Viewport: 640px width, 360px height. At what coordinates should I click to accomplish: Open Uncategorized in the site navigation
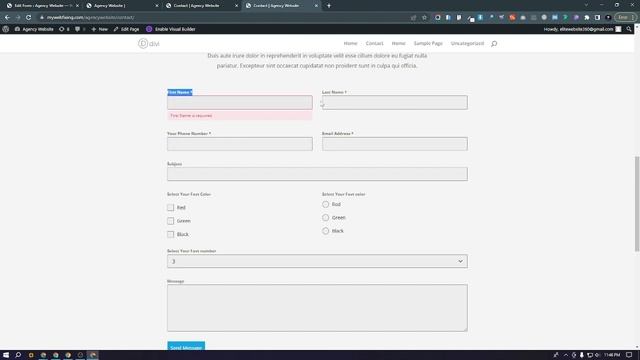click(x=467, y=43)
